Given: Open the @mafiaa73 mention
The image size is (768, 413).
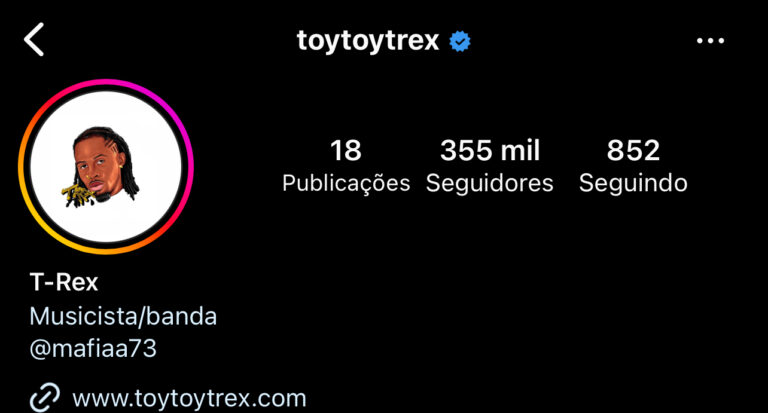Looking at the screenshot, I should coord(93,349).
